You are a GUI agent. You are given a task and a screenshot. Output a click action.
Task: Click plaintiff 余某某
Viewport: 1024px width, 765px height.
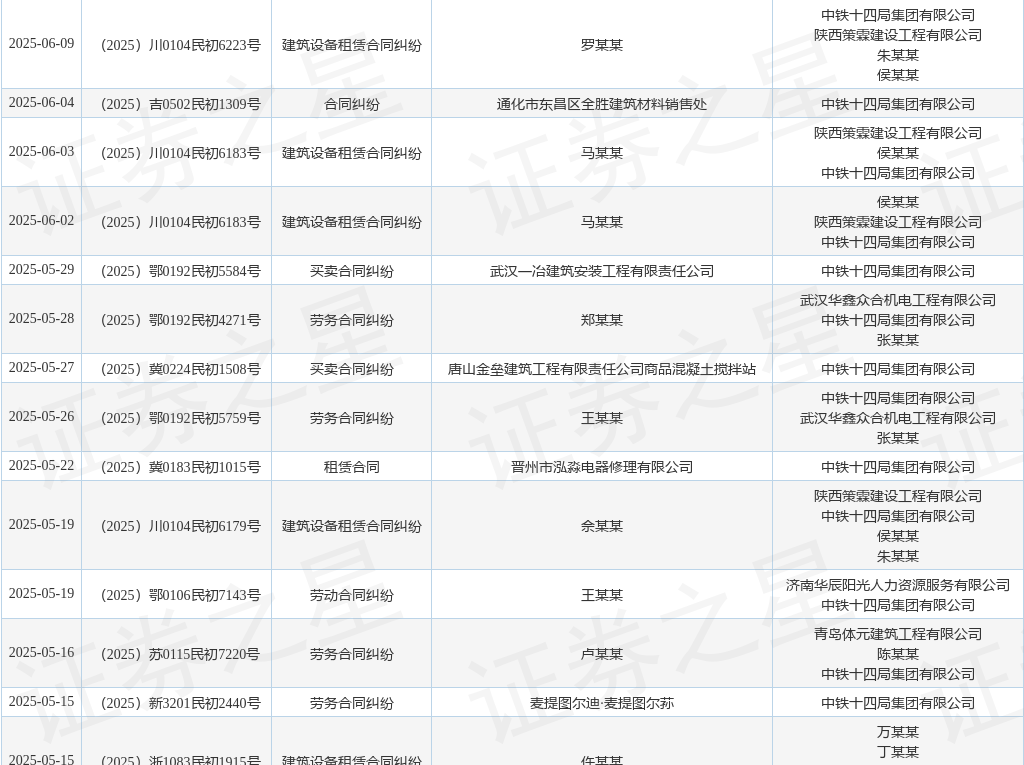(x=601, y=526)
